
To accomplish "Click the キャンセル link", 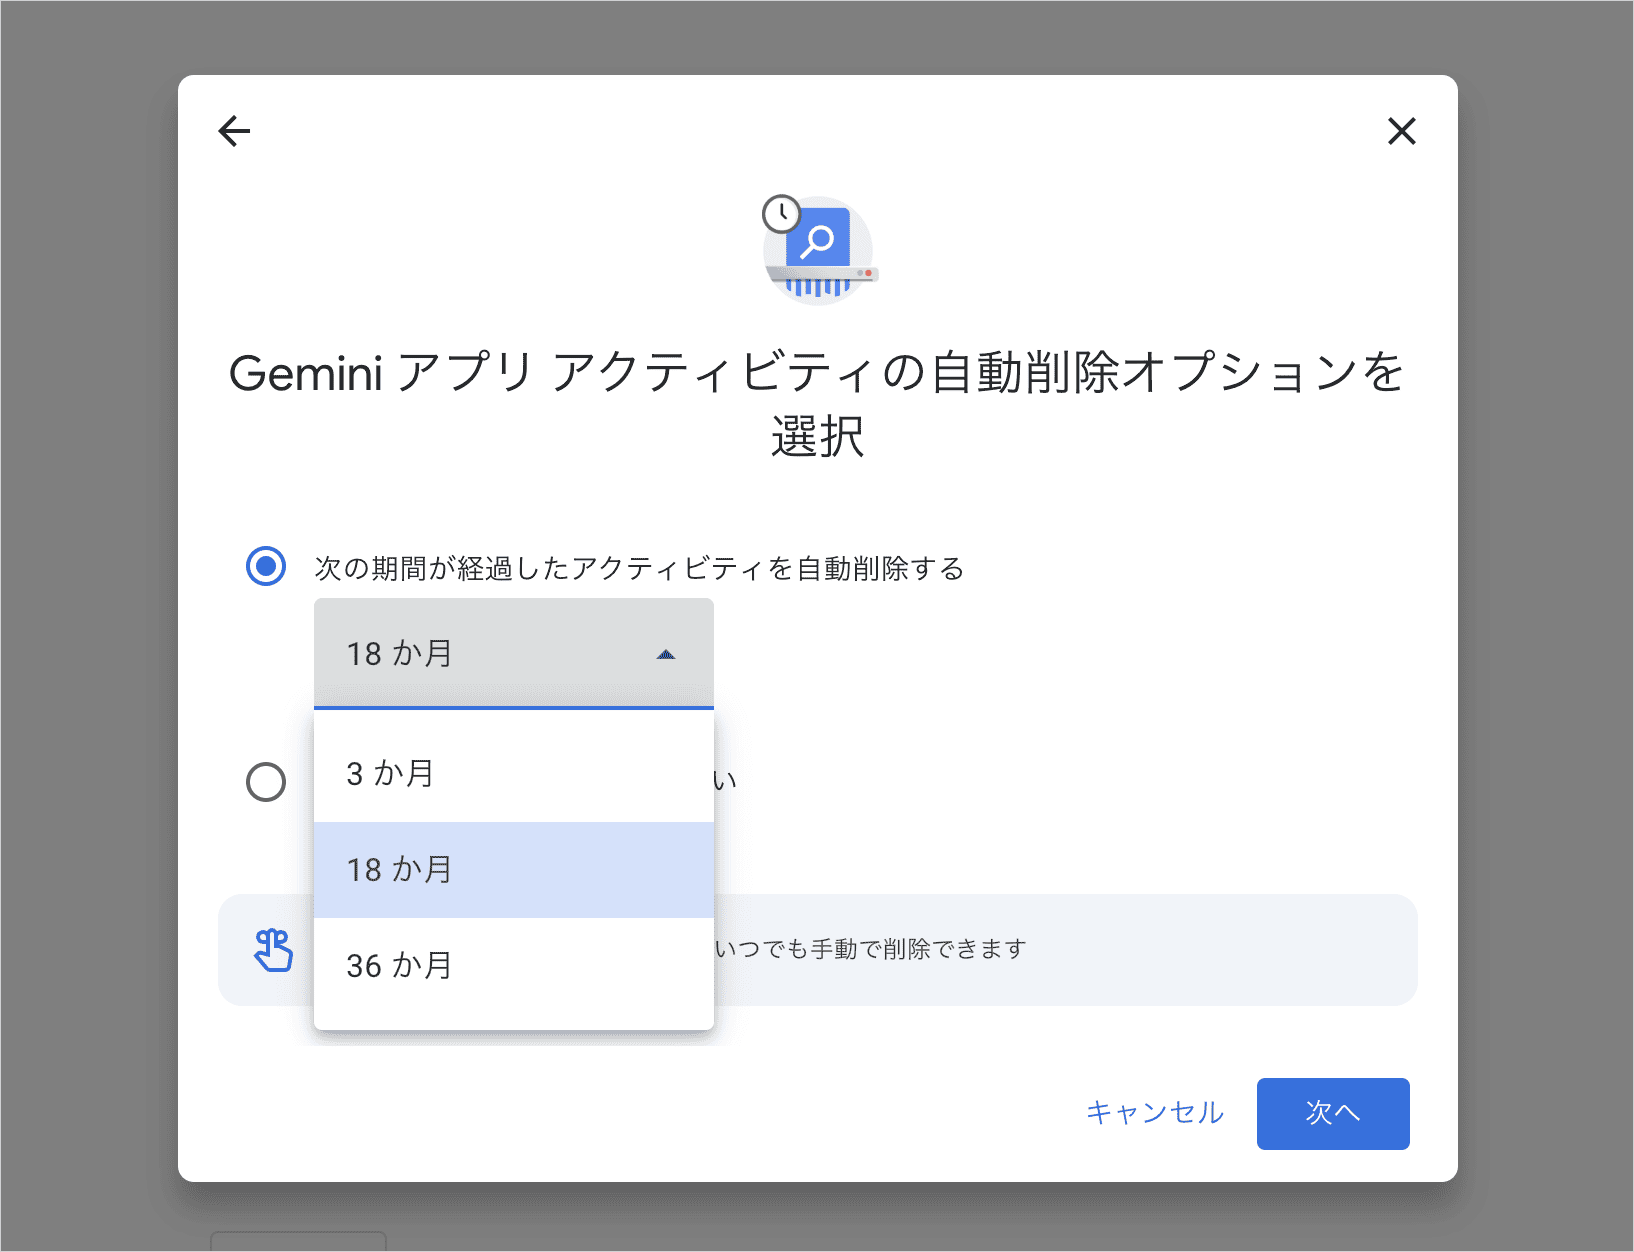I will coord(1155,1113).
